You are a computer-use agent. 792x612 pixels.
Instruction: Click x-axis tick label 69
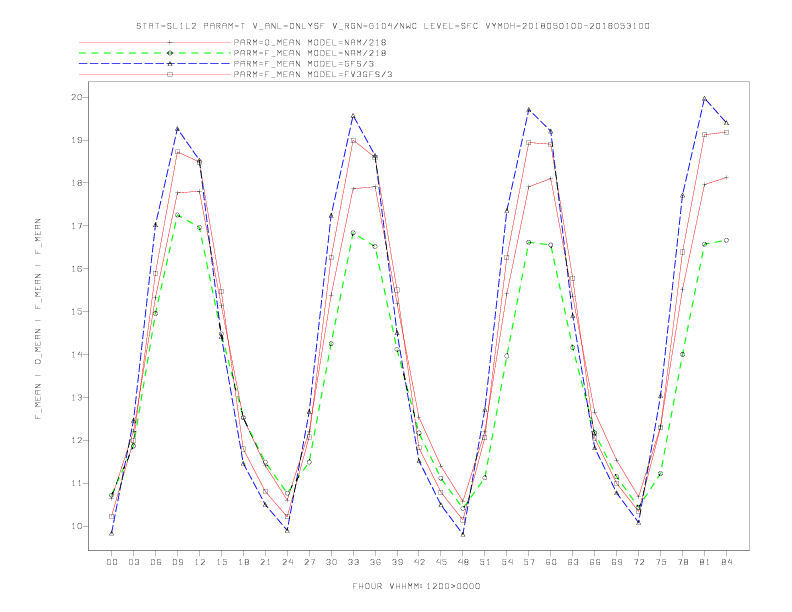coord(617,562)
